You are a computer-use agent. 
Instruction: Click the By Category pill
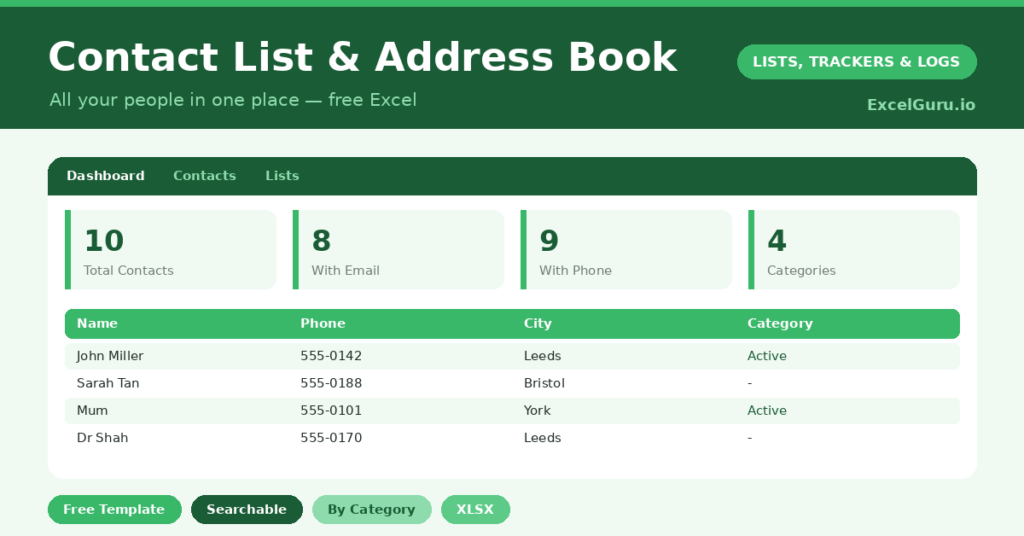[x=372, y=509]
